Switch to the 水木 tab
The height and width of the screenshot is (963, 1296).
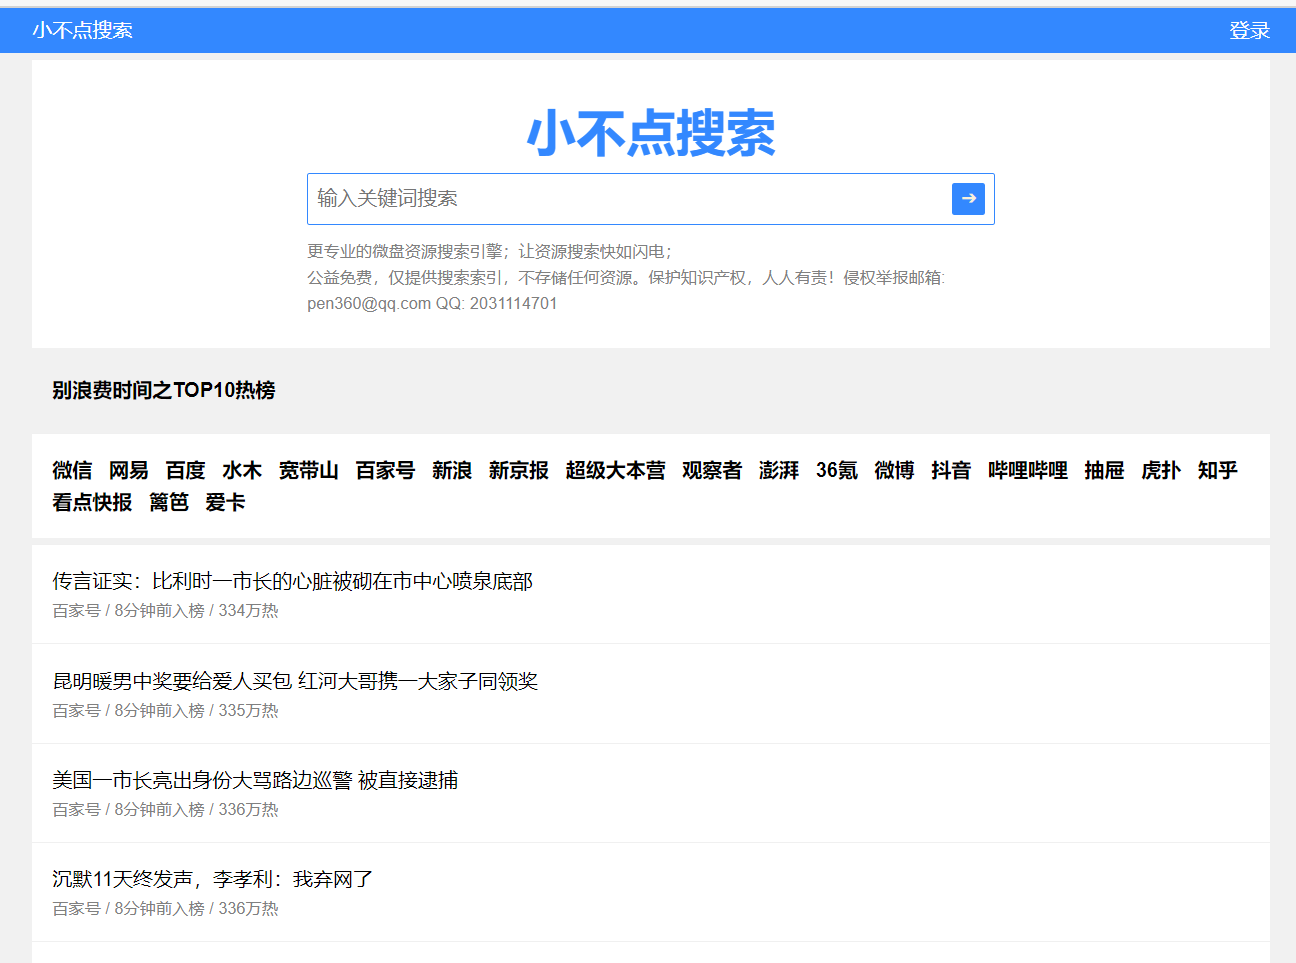tap(242, 470)
